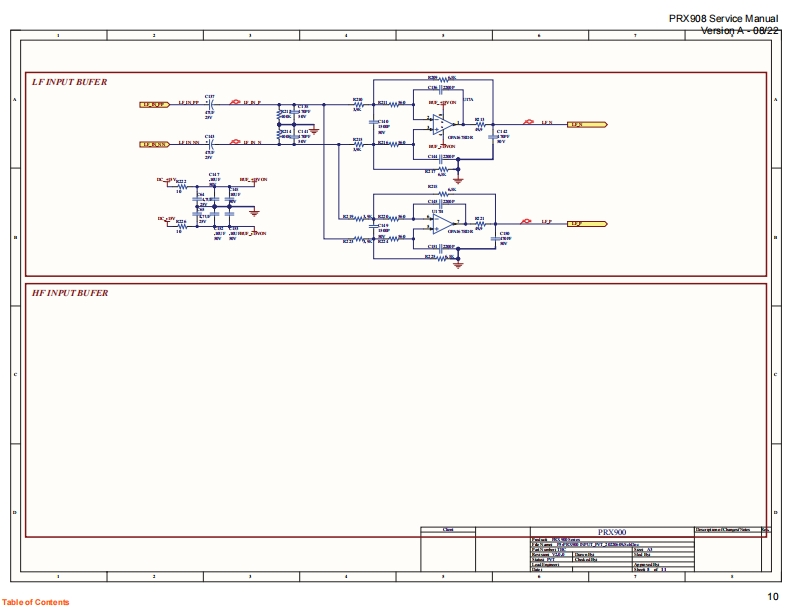
Task: Click the R213 resistor at U17A output
Action: 479,125
